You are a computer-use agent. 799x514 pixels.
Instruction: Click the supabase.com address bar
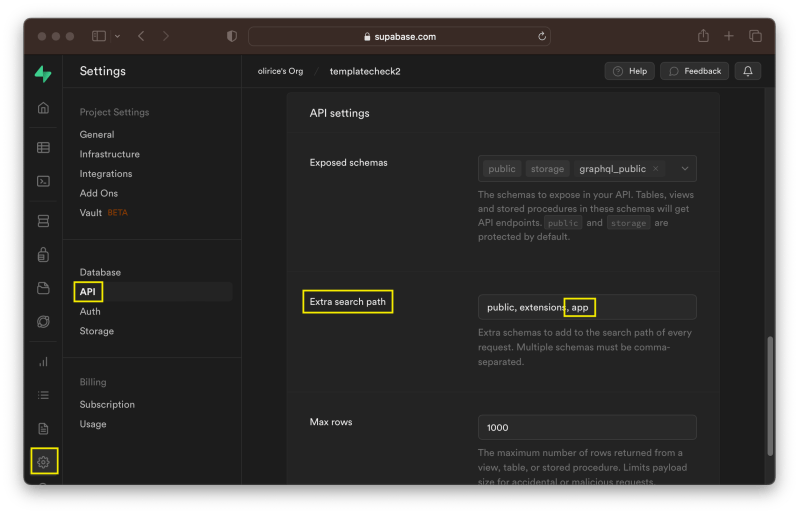coord(400,36)
